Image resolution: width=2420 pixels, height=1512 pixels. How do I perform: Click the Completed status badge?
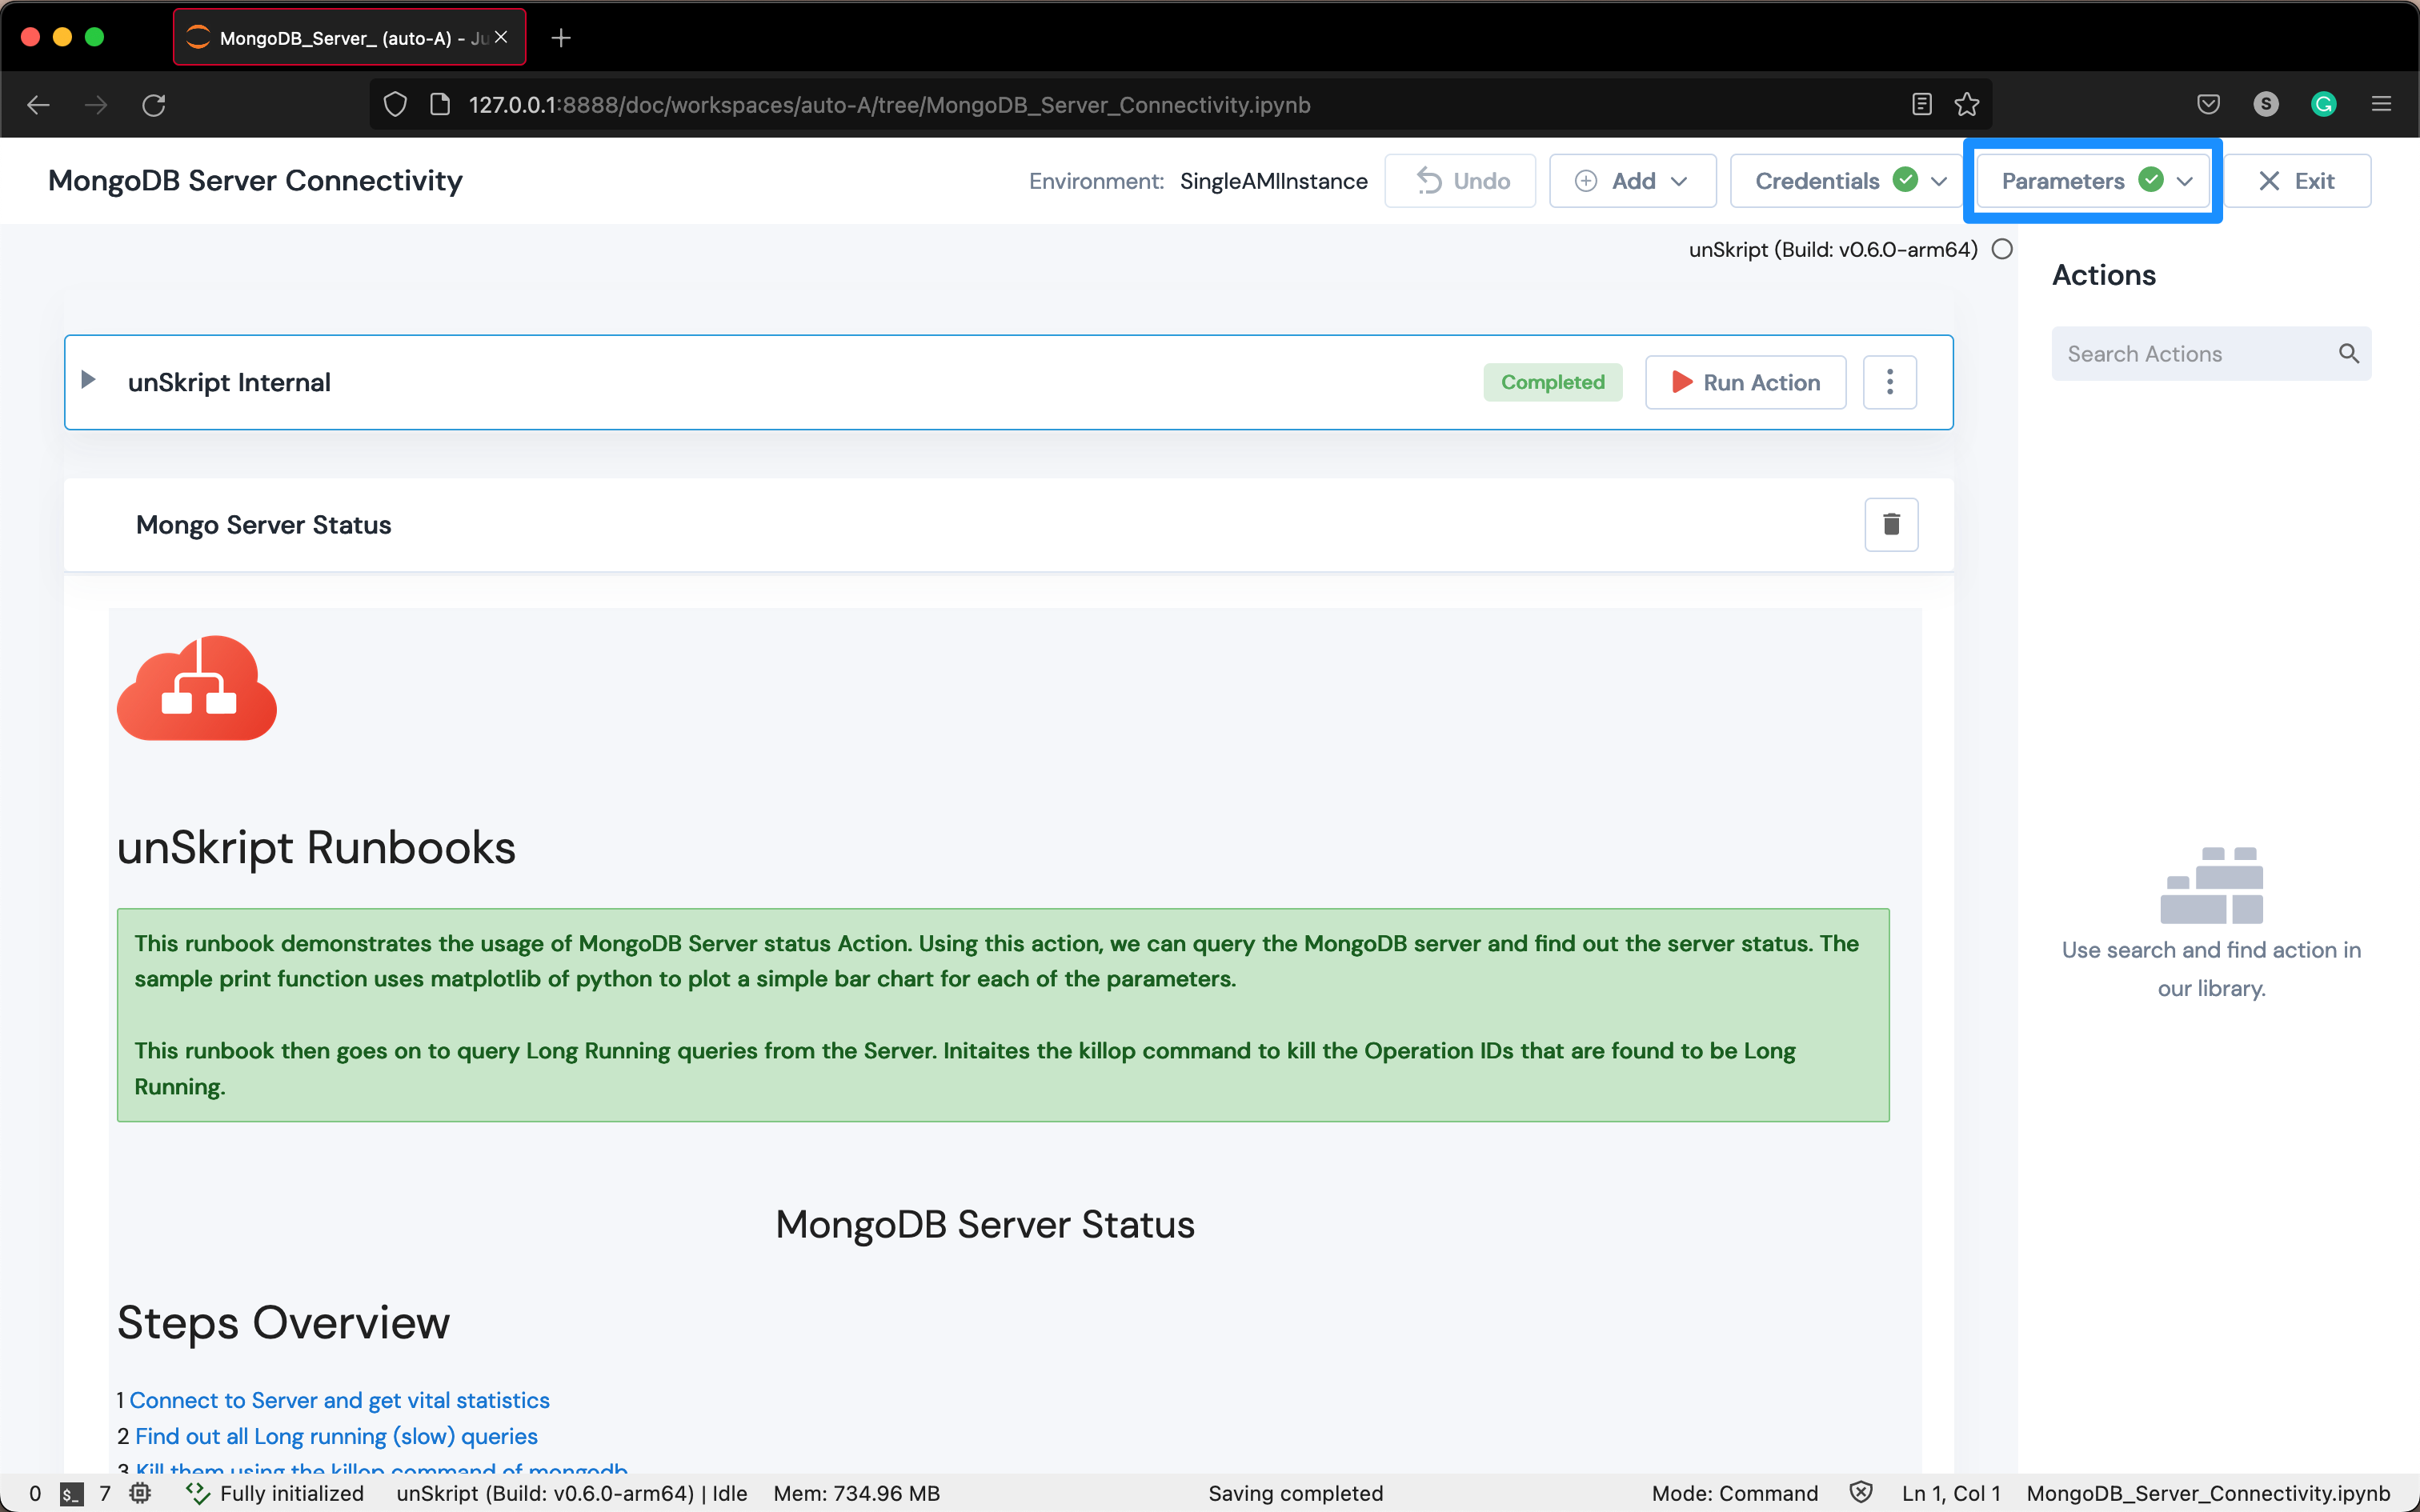pyautogui.click(x=1552, y=382)
